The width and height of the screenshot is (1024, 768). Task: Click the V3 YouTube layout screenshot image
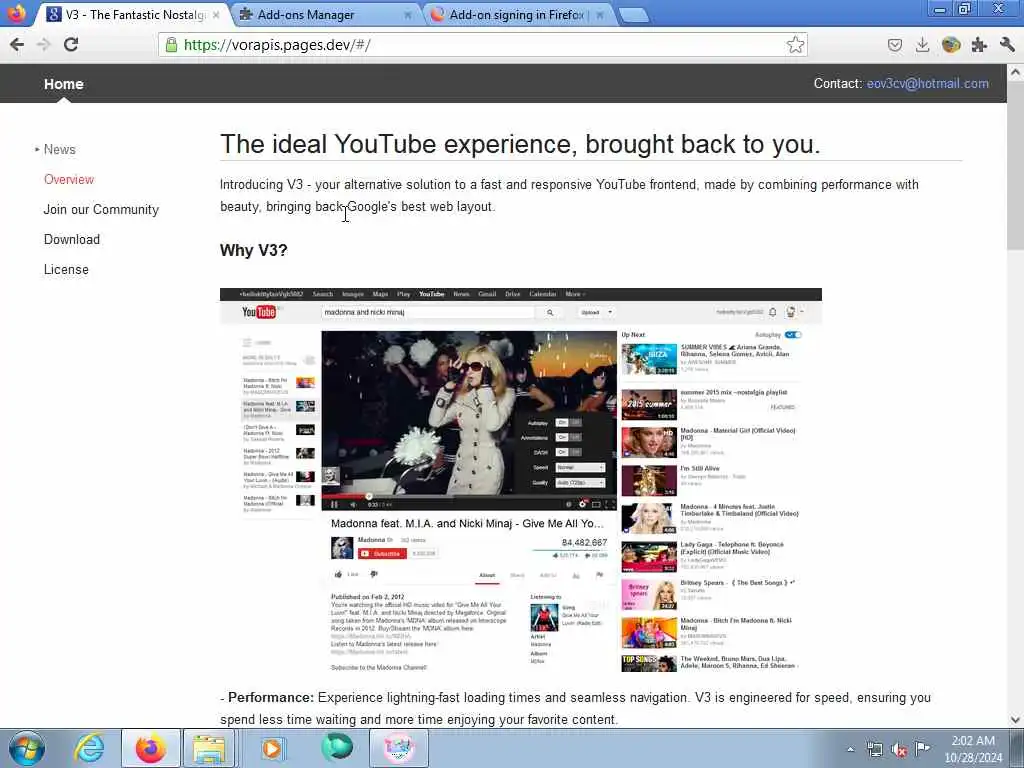pyautogui.click(x=520, y=481)
